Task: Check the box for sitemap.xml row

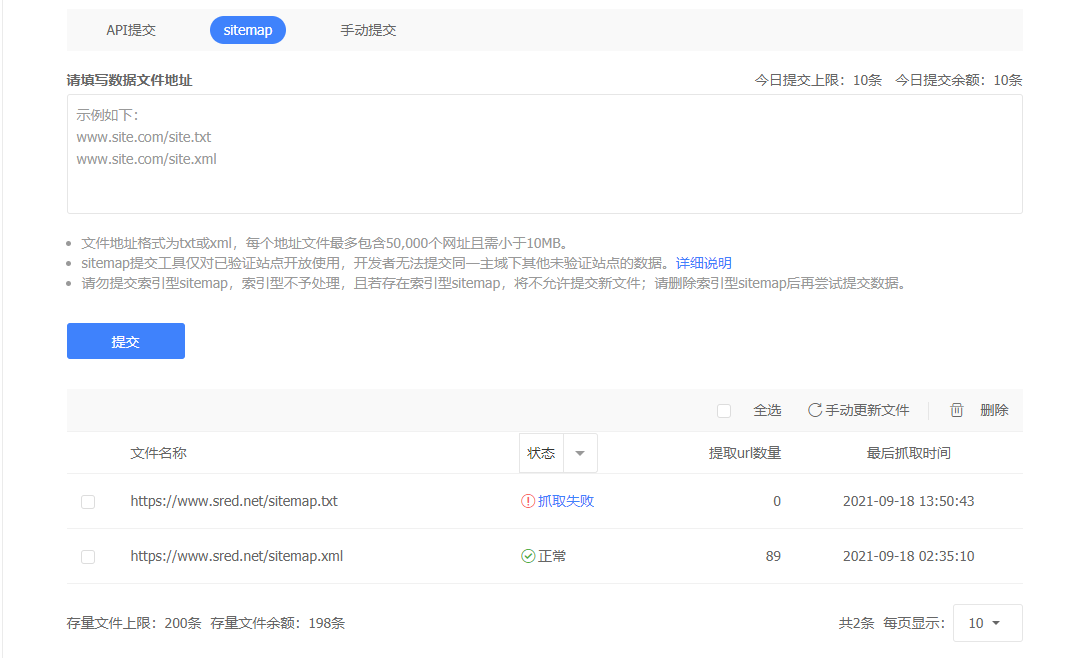Action: point(88,557)
